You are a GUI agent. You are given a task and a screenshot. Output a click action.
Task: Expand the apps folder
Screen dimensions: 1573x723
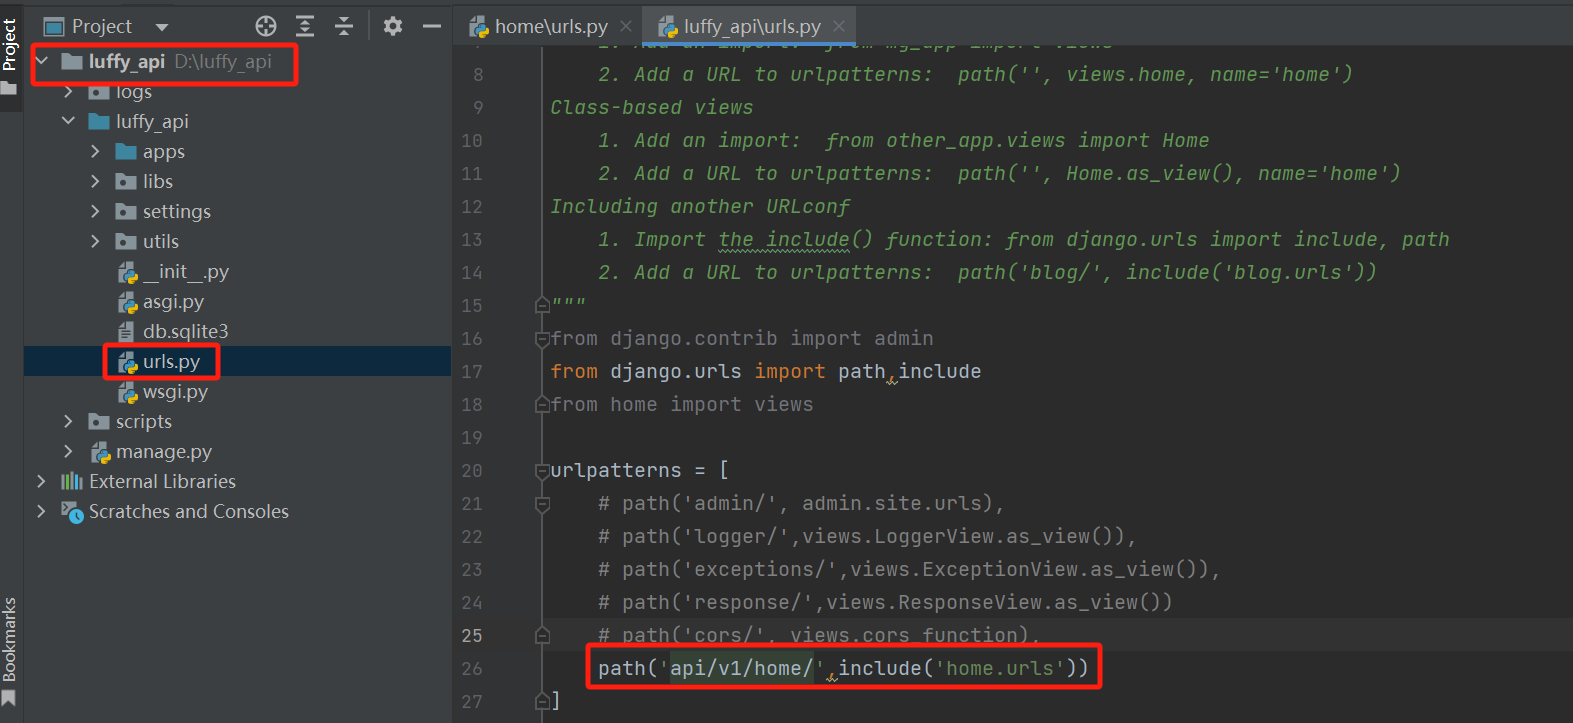95,151
